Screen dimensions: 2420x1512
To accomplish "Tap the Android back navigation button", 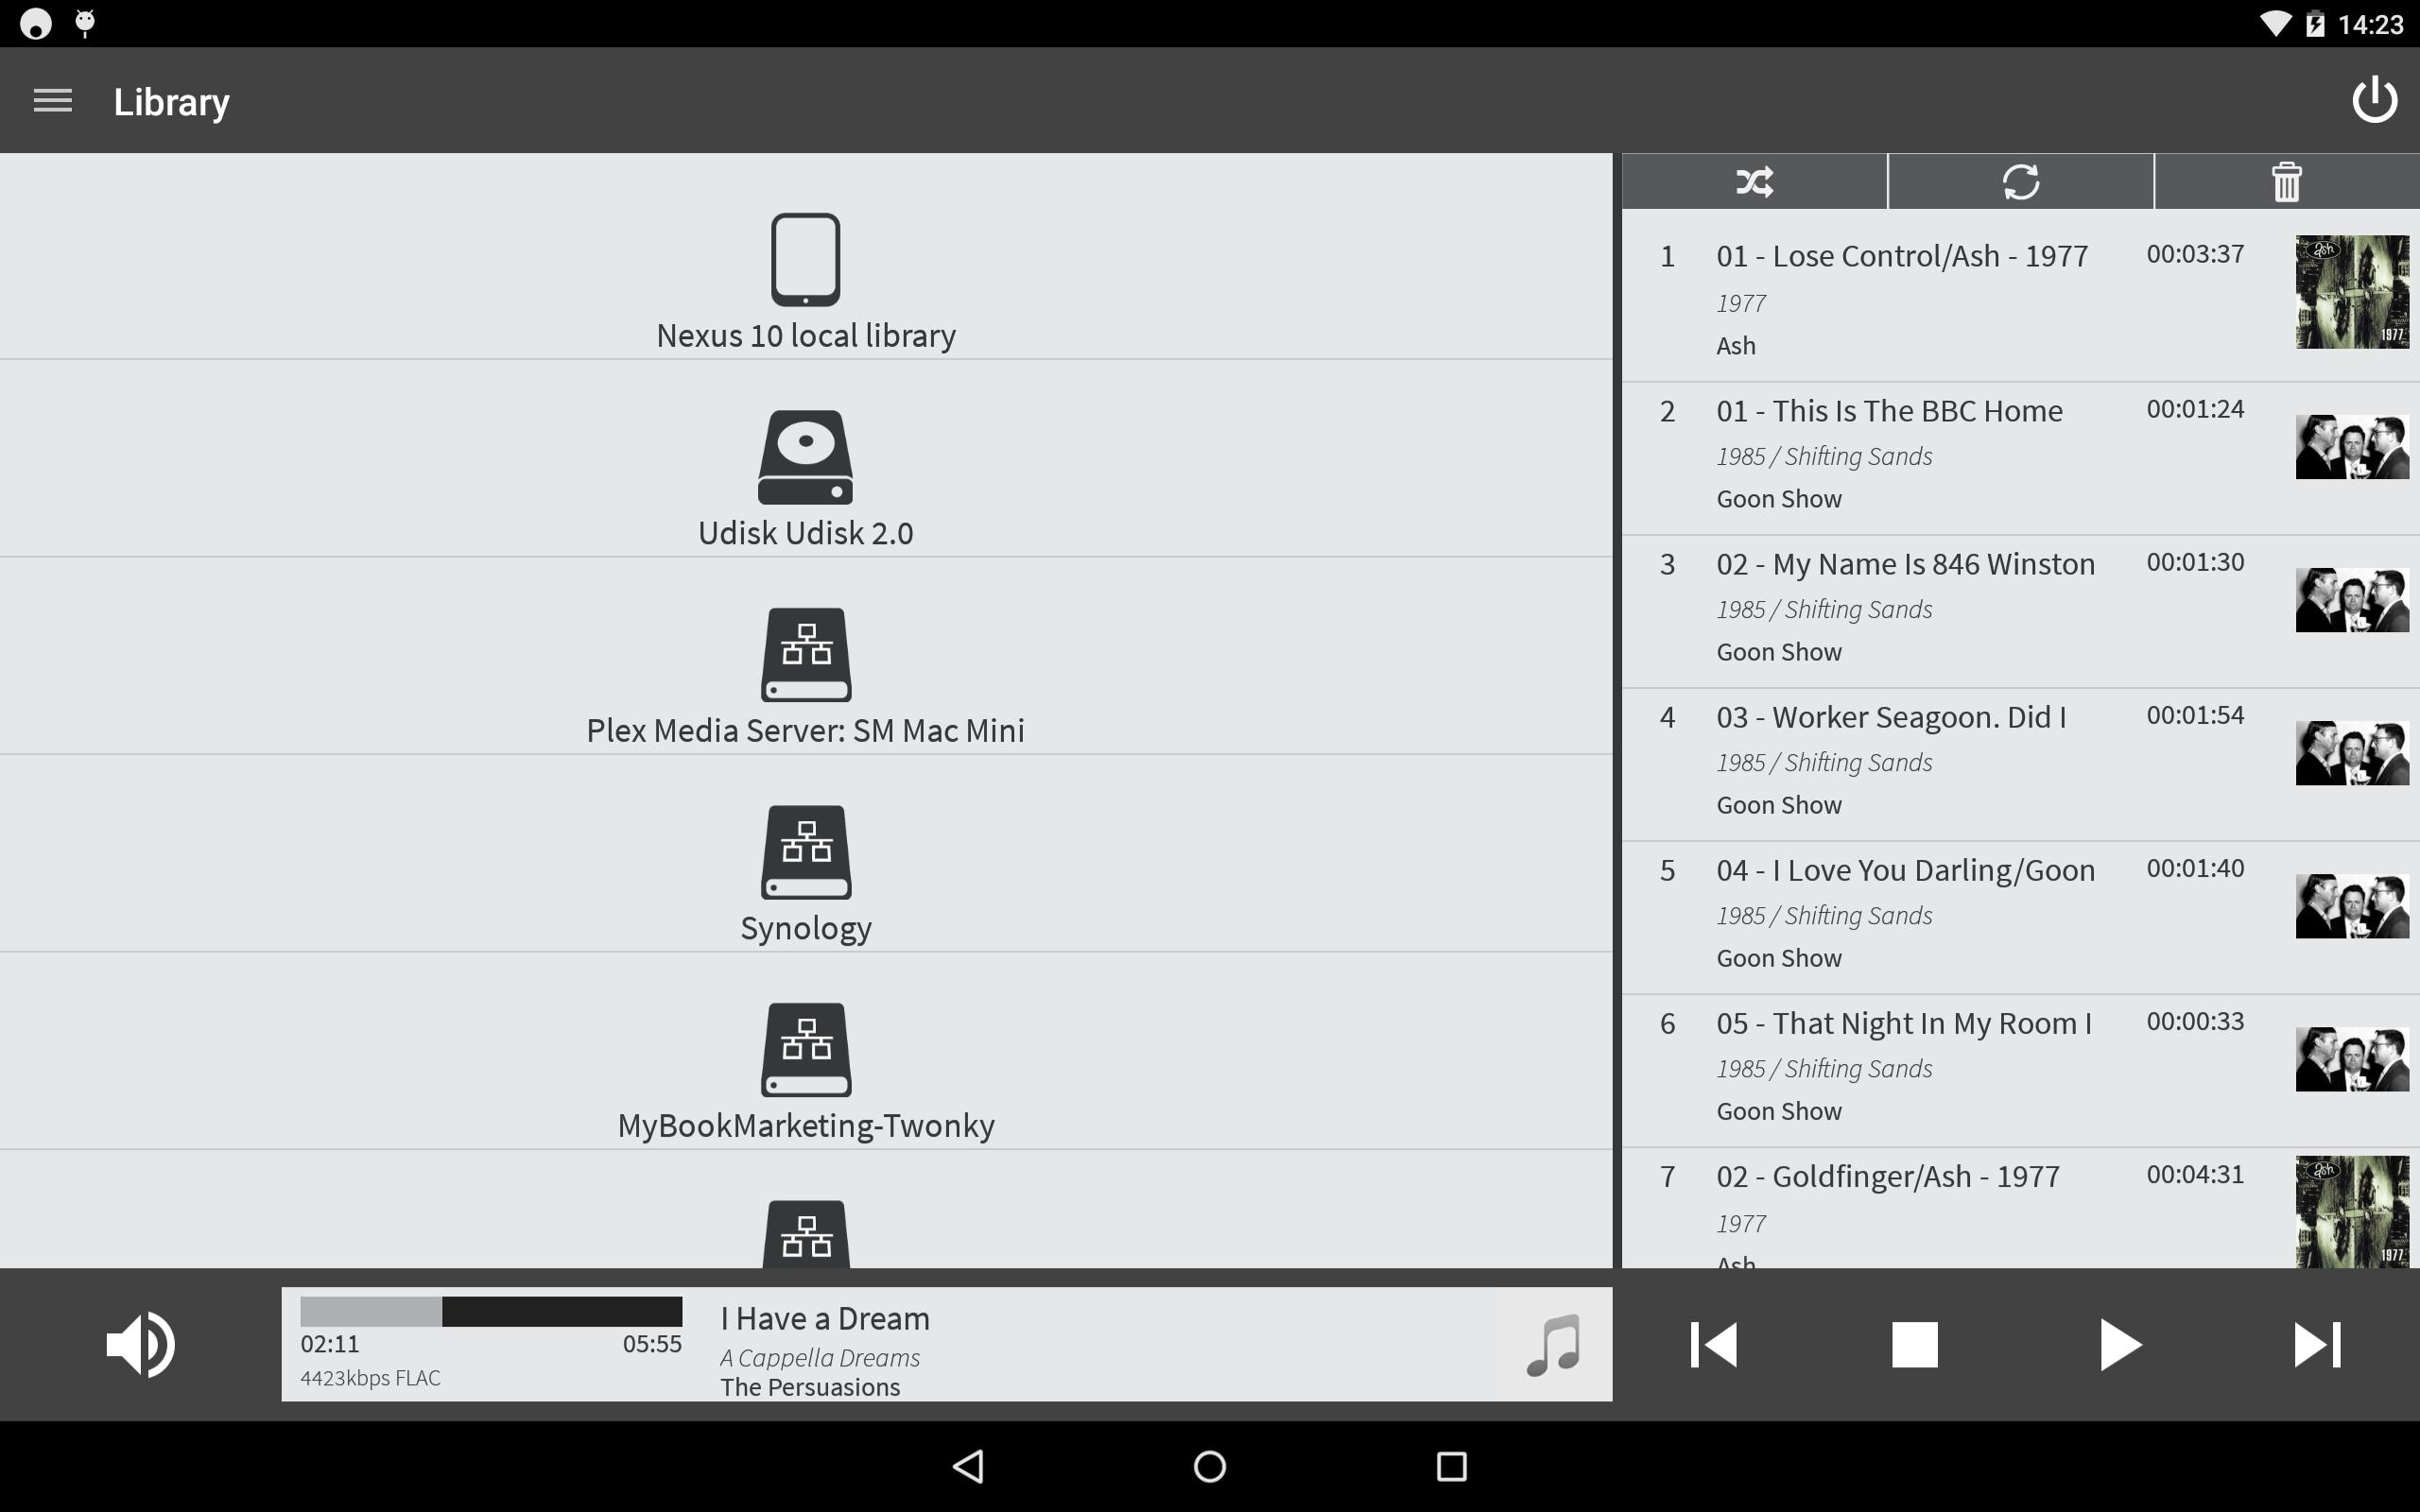I will (x=968, y=1466).
